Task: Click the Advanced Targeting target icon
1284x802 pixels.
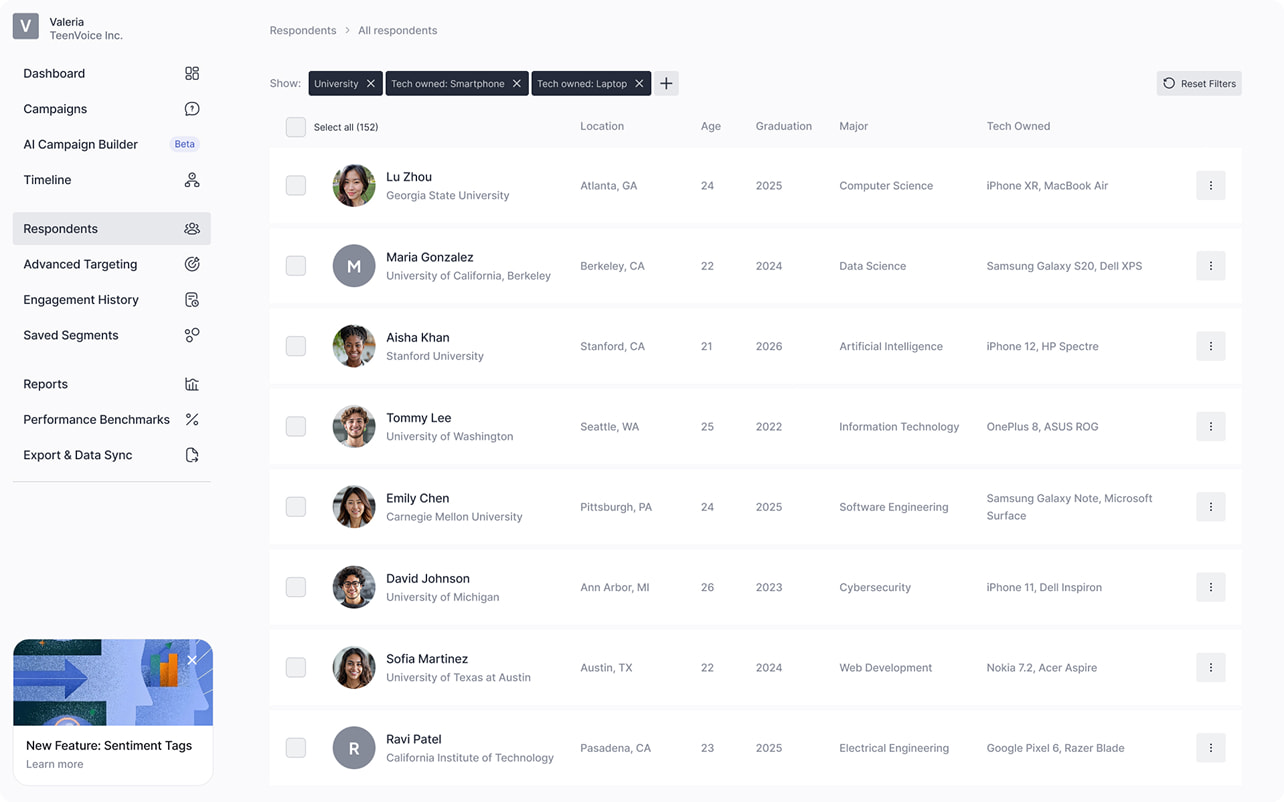Action: (x=192, y=264)
